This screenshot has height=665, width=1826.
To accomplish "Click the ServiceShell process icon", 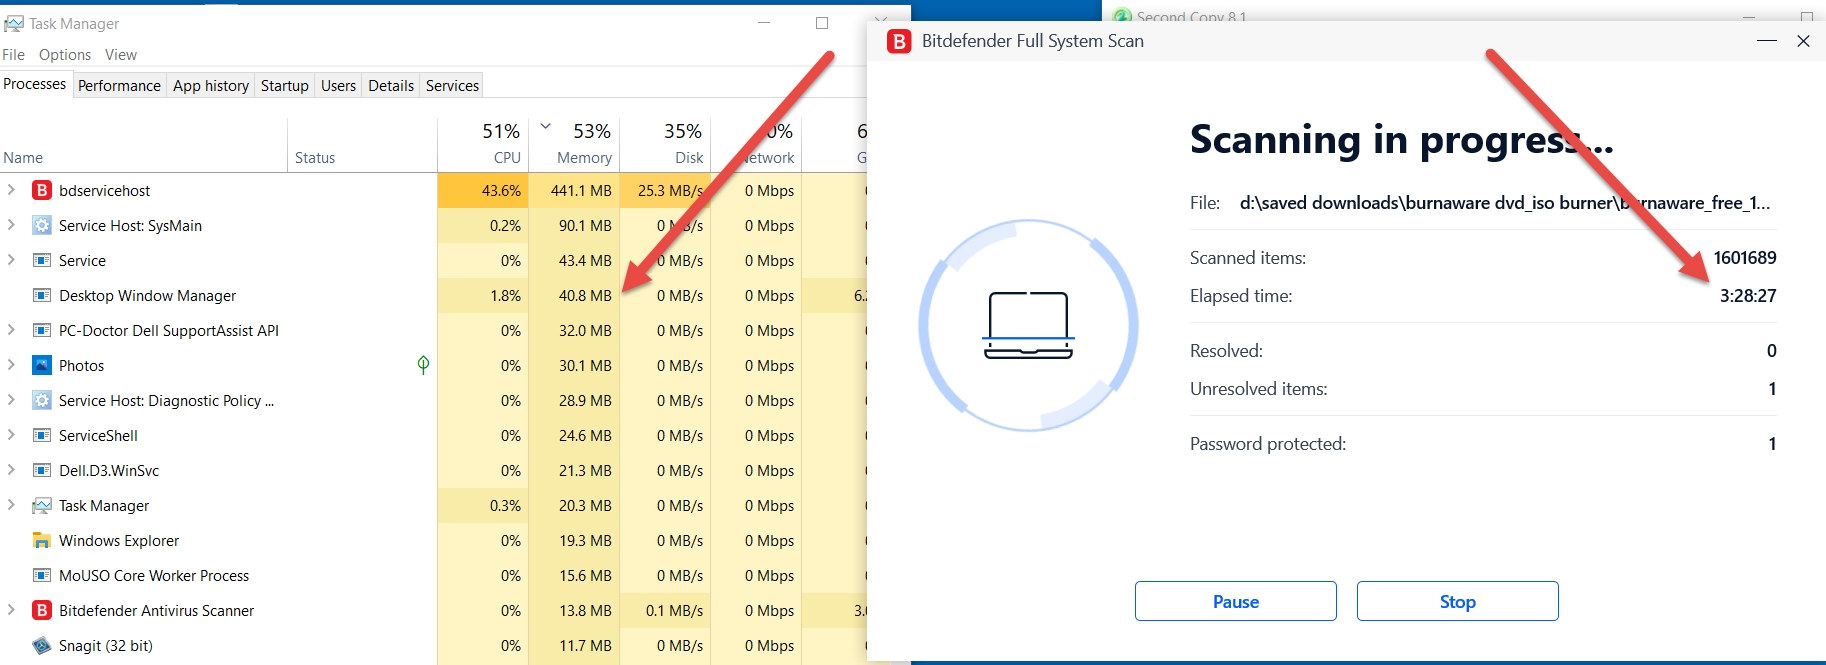I will (x=42, y=435).
